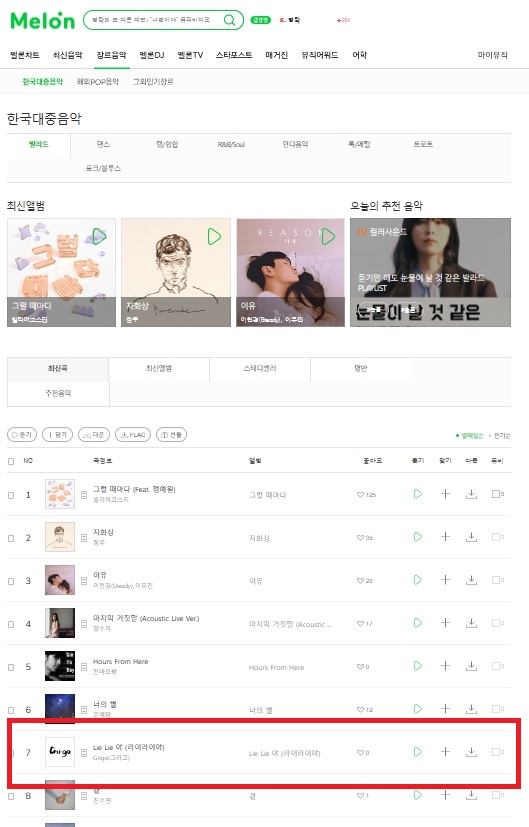Play the Lie Lie 야 track
The width and height of the screenshot is (529, 827).
[418, 752]
